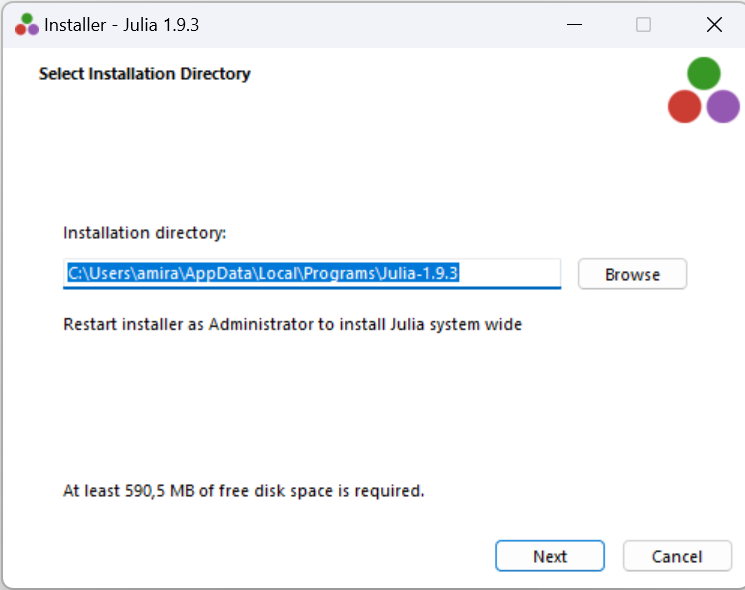Close the Julia installer window
This screenshot has width=745, height=590.
coord(714,25)
